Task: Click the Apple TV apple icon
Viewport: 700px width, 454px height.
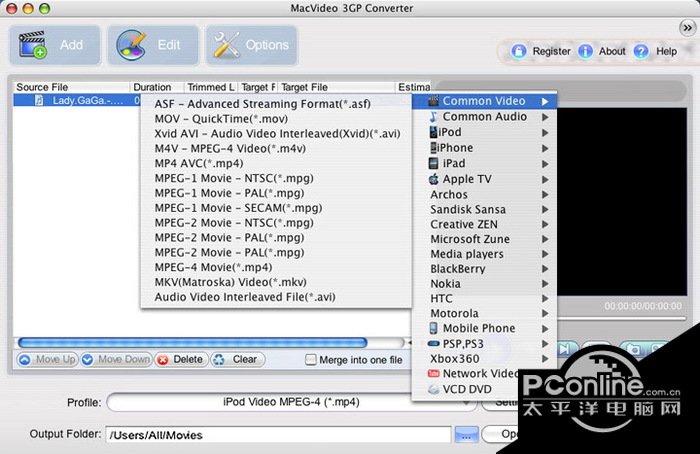Action: (x=433, y=179)
